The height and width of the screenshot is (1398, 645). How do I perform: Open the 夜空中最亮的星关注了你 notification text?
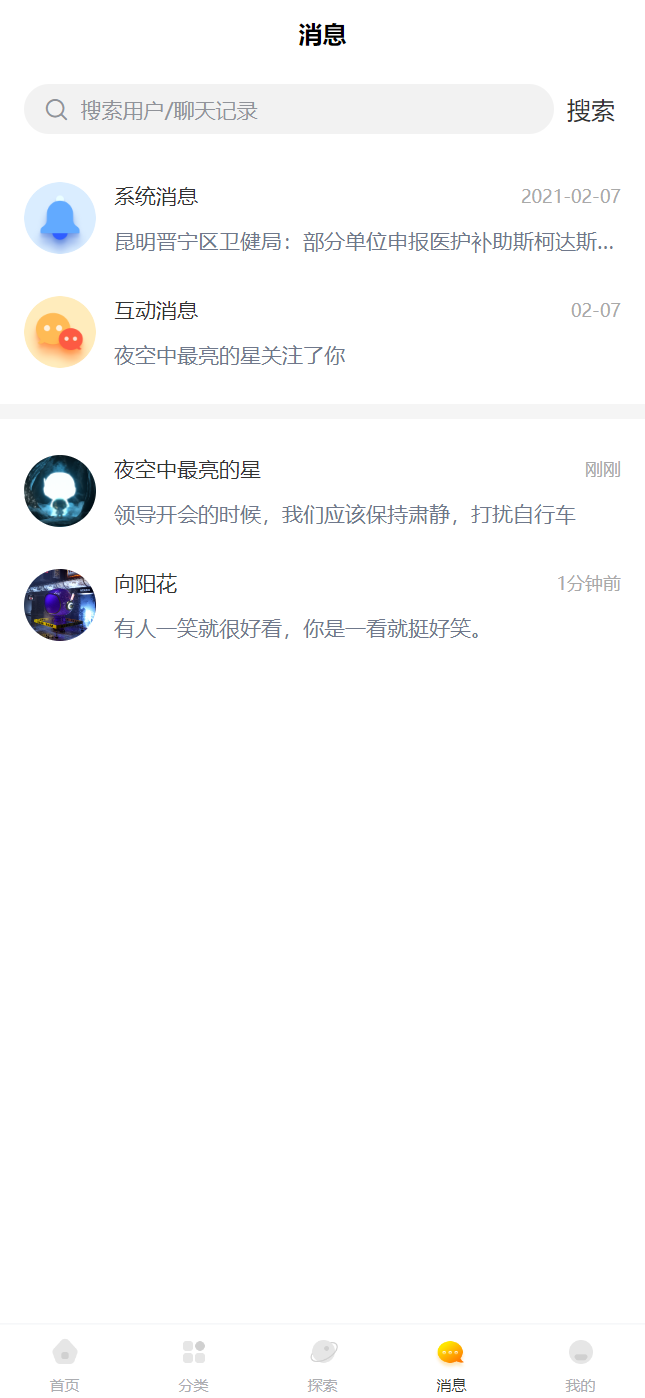pos(230,355)
